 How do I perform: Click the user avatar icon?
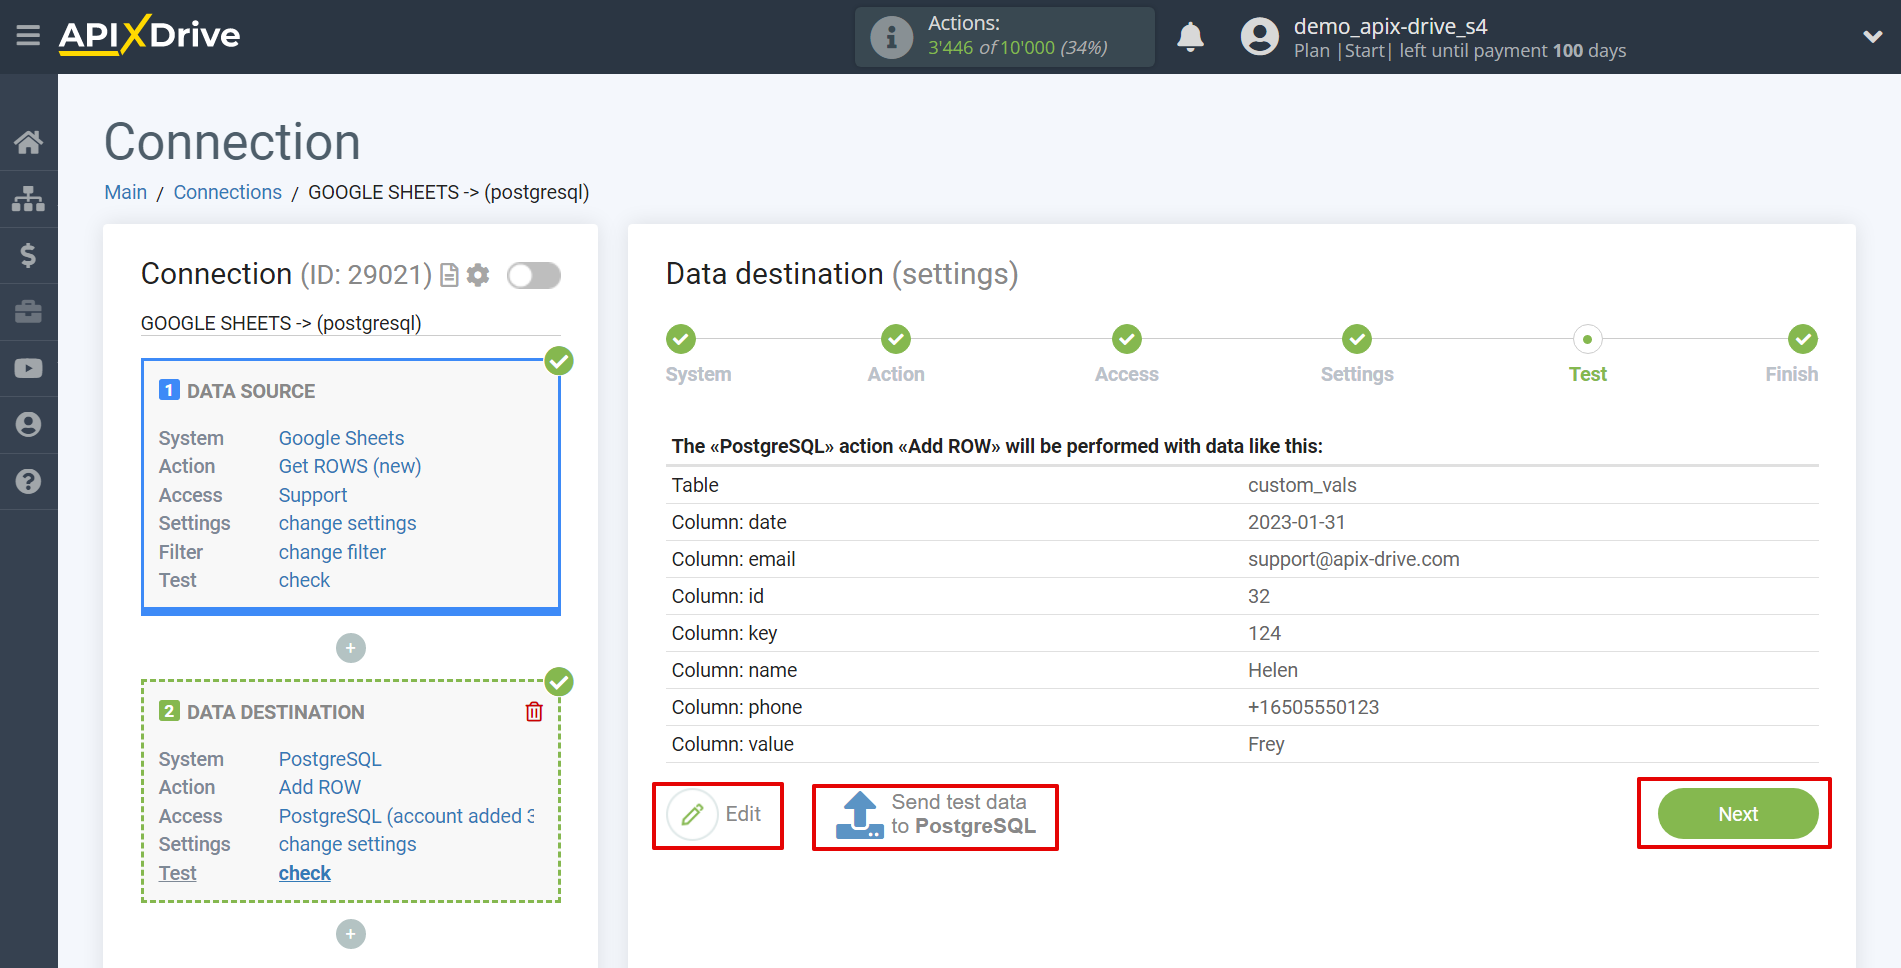pyautogui.click(x=1260, y=37)
